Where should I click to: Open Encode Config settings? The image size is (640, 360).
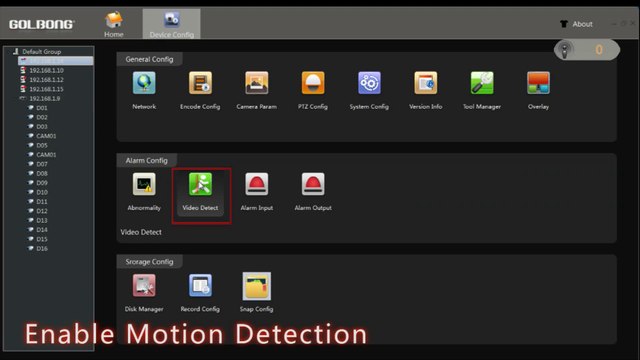click(x=200, y=83)
